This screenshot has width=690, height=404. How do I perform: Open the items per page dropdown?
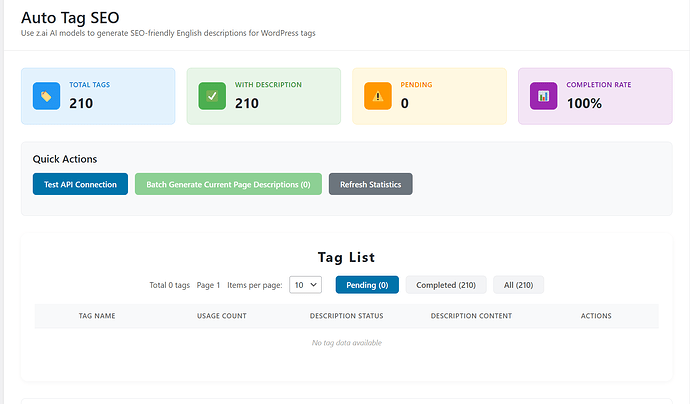click(305, 285)
